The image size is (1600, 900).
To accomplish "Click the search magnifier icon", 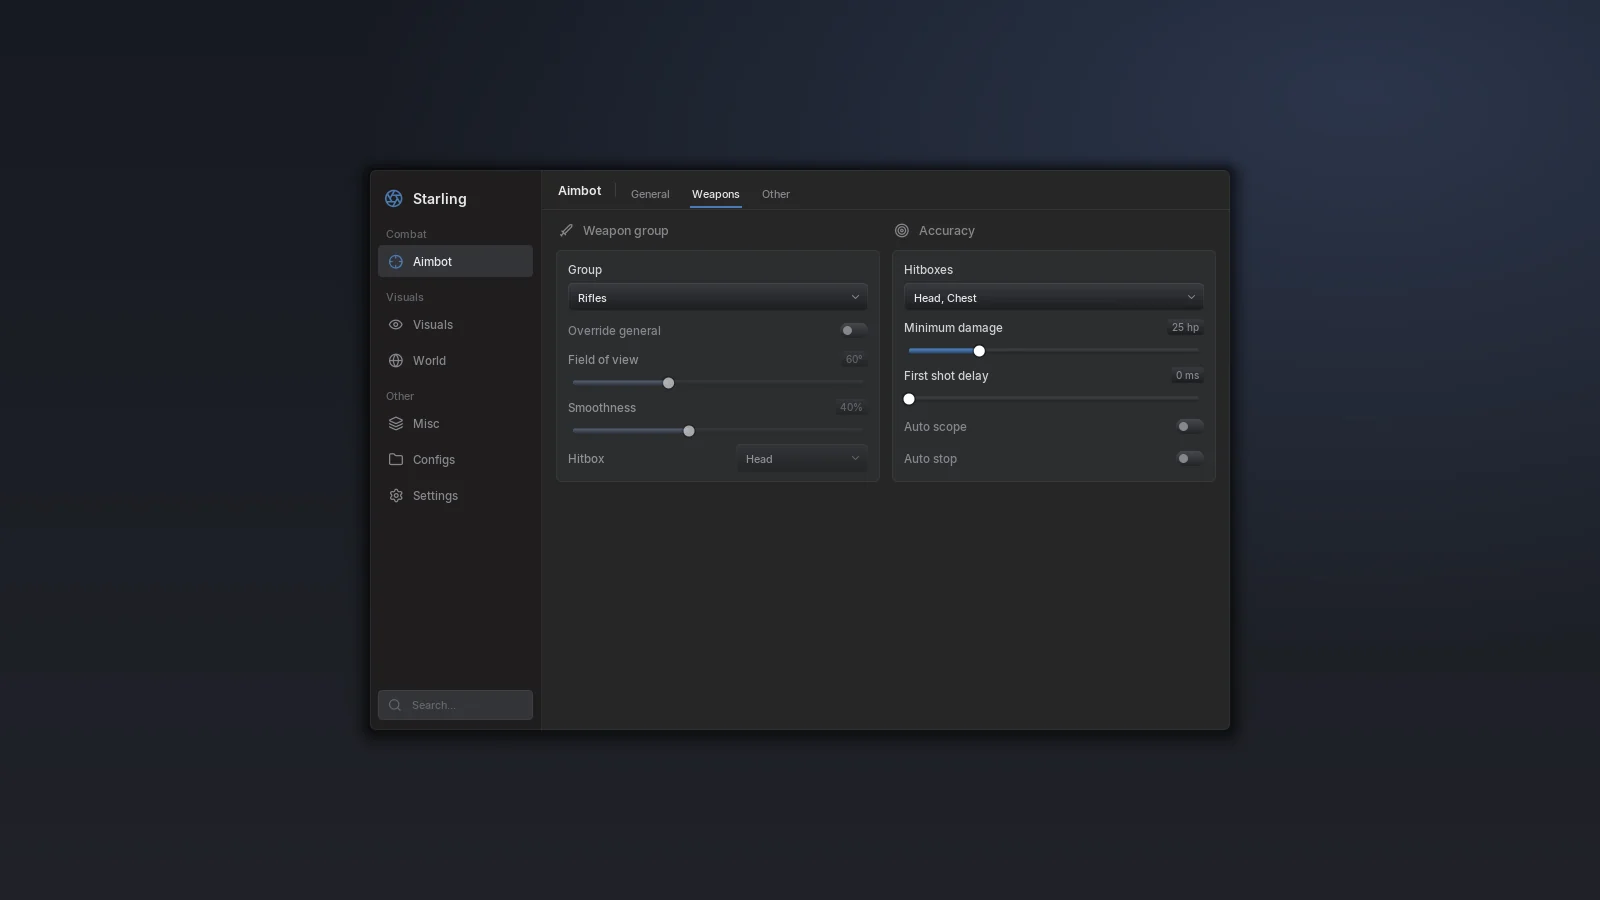I will (x=395, y=705).
